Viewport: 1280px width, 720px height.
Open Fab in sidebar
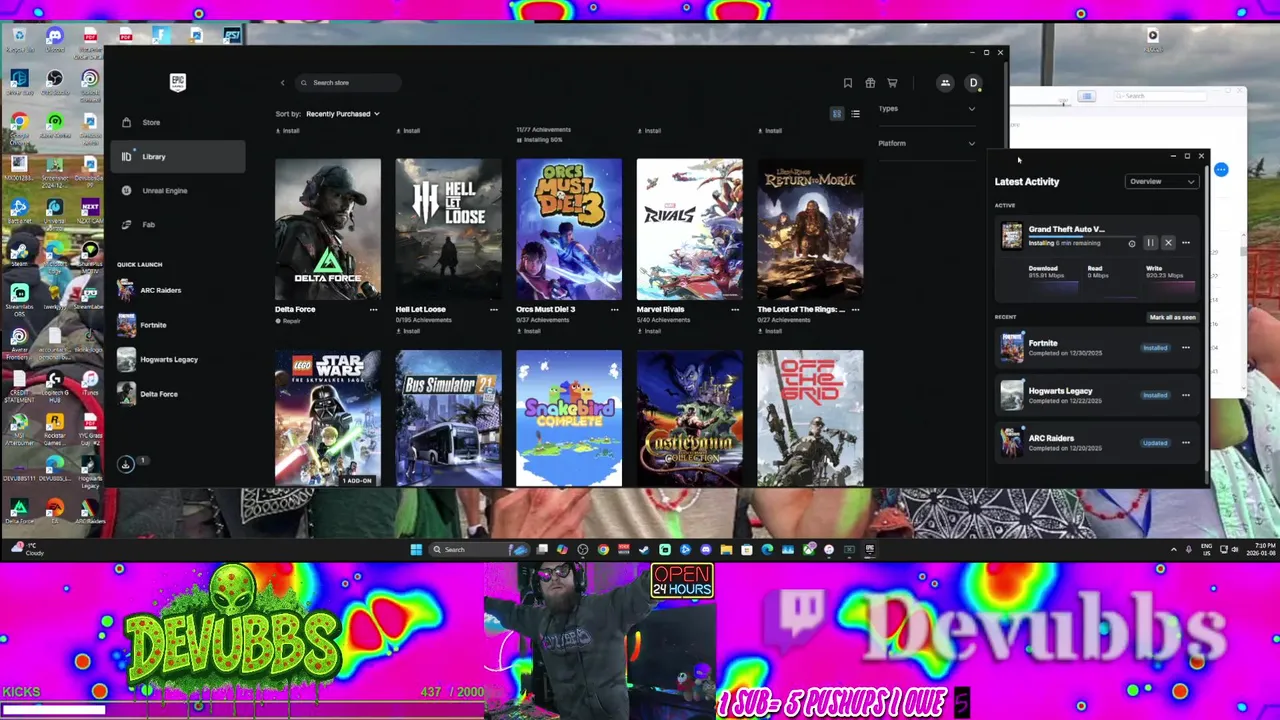(x=175, y=224)
